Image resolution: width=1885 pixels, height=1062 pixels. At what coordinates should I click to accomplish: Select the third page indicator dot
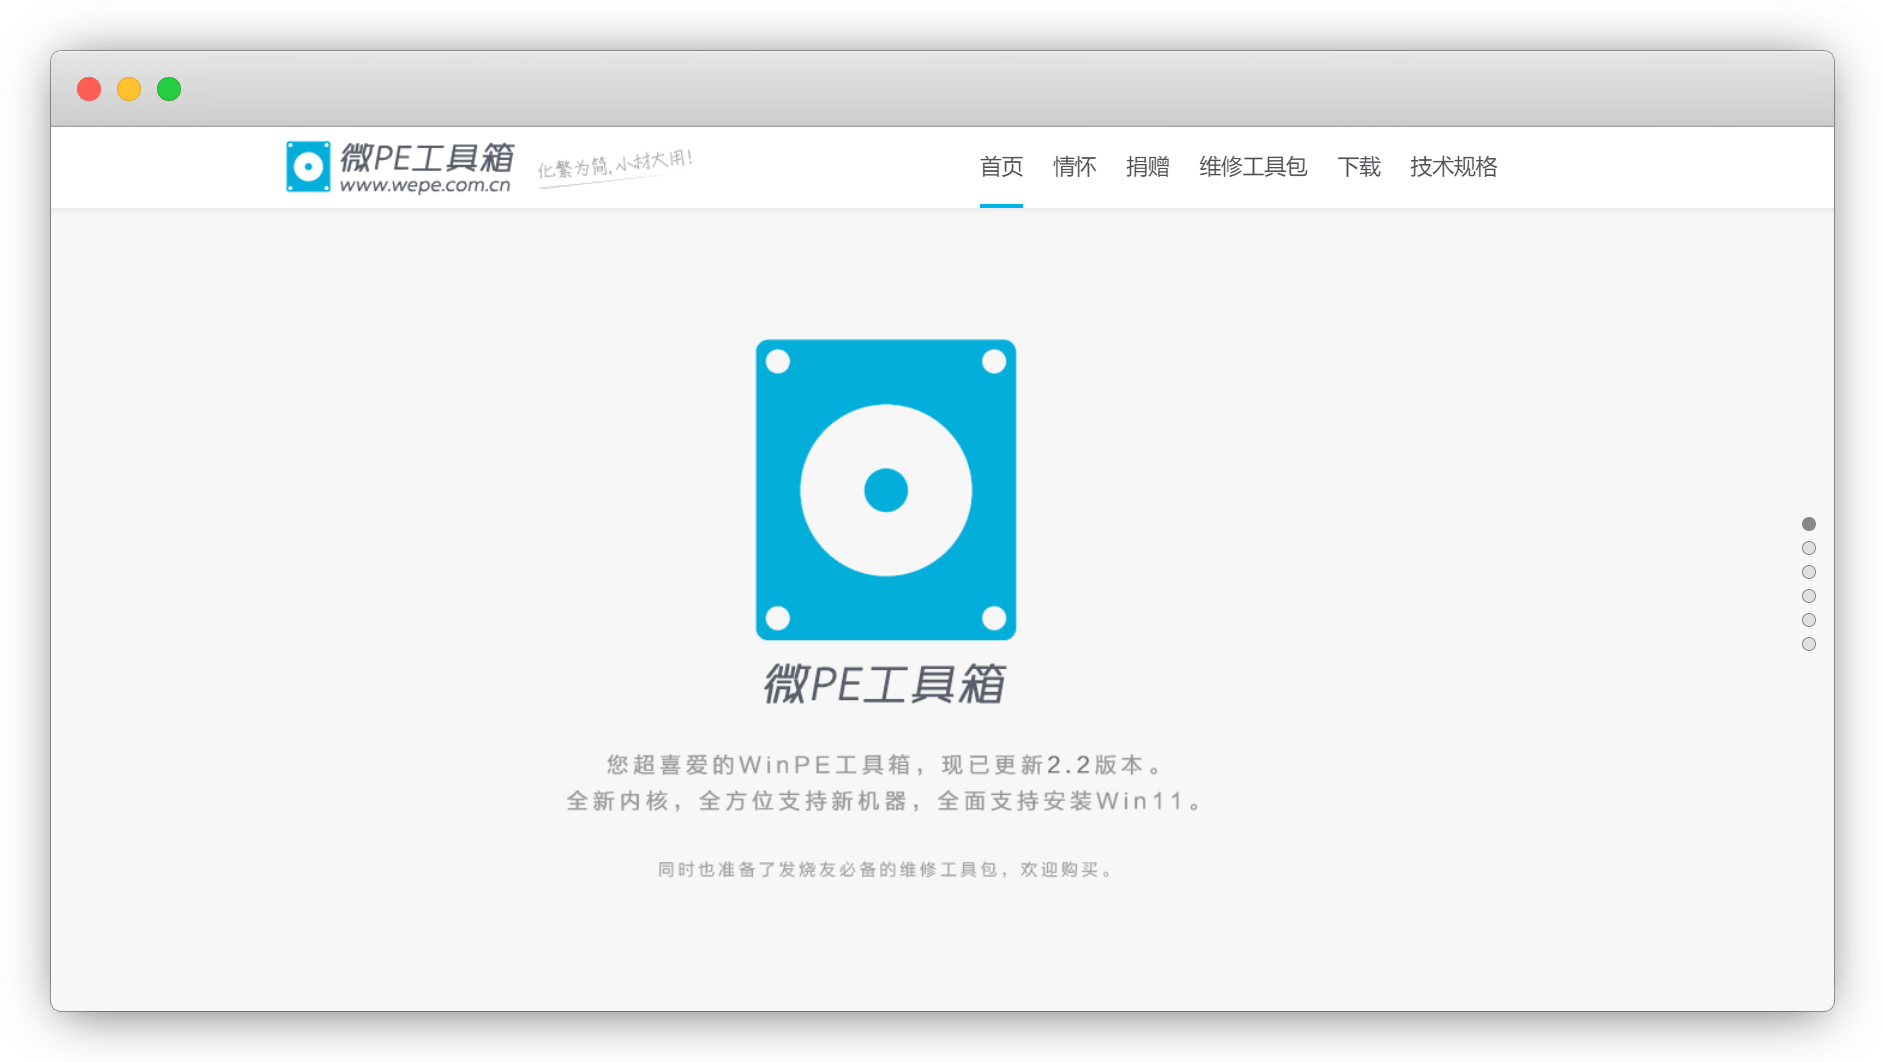coord(1808,572)
